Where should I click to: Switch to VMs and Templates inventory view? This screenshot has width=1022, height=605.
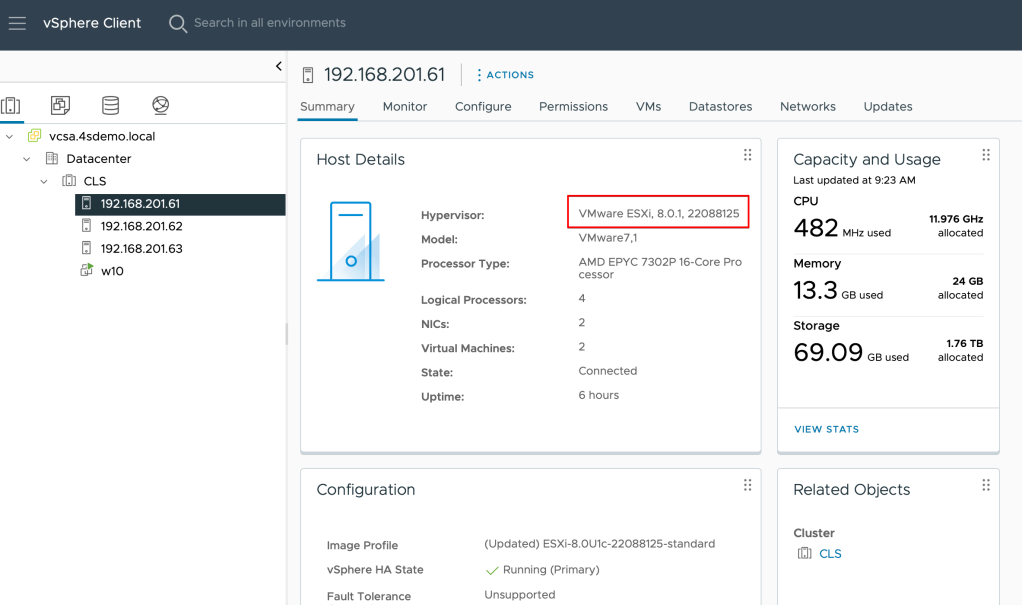coord(61,105)
